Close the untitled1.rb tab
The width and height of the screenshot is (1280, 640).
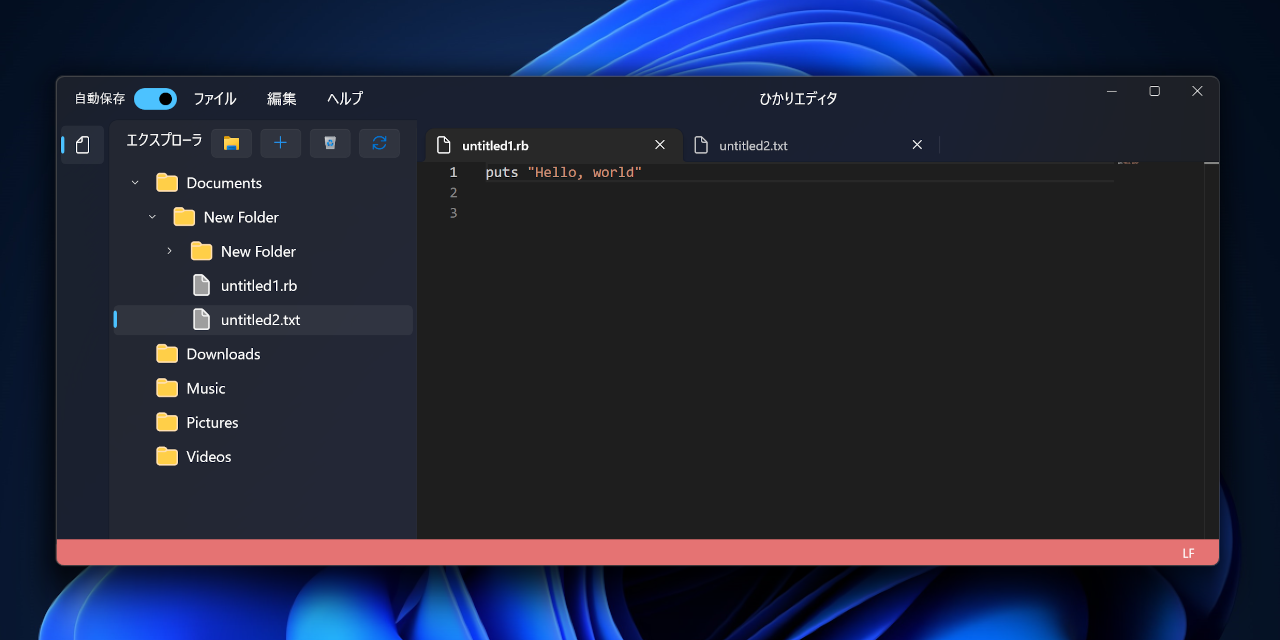[659, 145]
